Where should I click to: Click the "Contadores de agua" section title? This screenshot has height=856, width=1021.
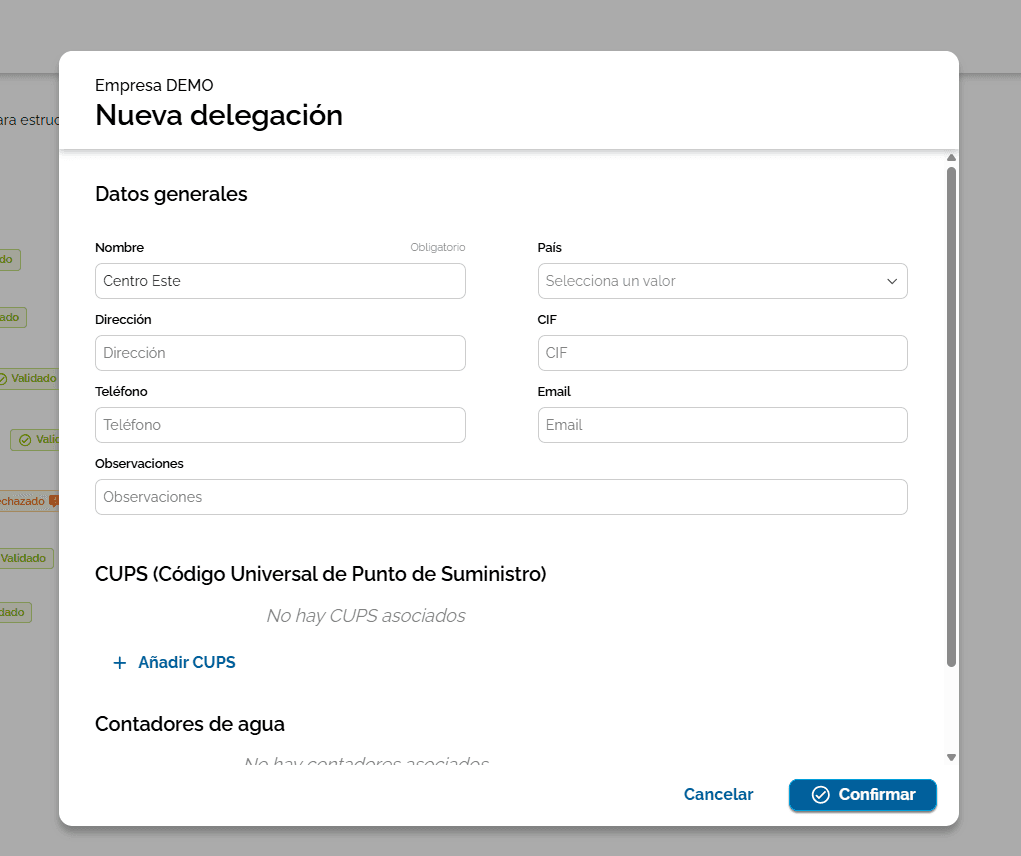point(189,724)
